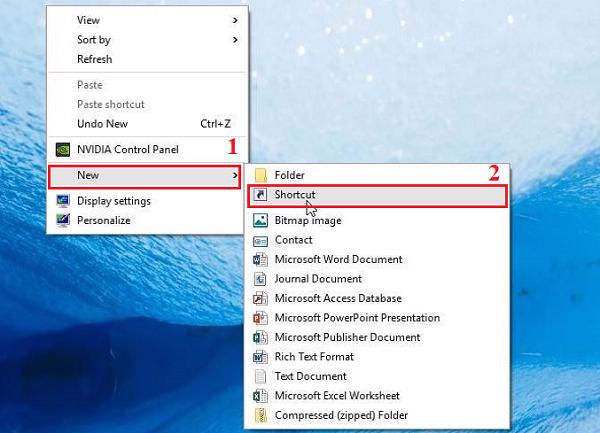Click the Shortcut arrow icon
This screenshot has width=600, height=433.
[260, 195]
